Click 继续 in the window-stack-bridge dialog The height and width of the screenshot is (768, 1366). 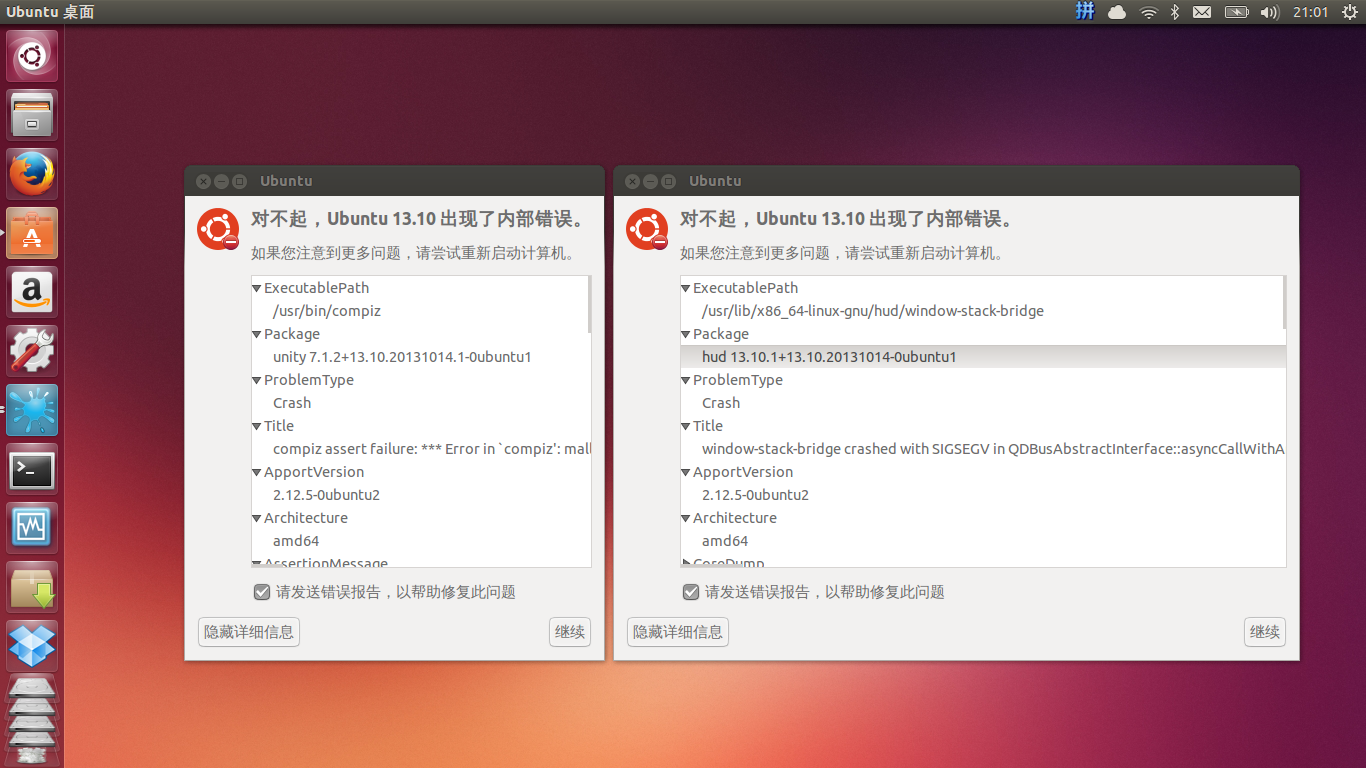coord(1265,632)
